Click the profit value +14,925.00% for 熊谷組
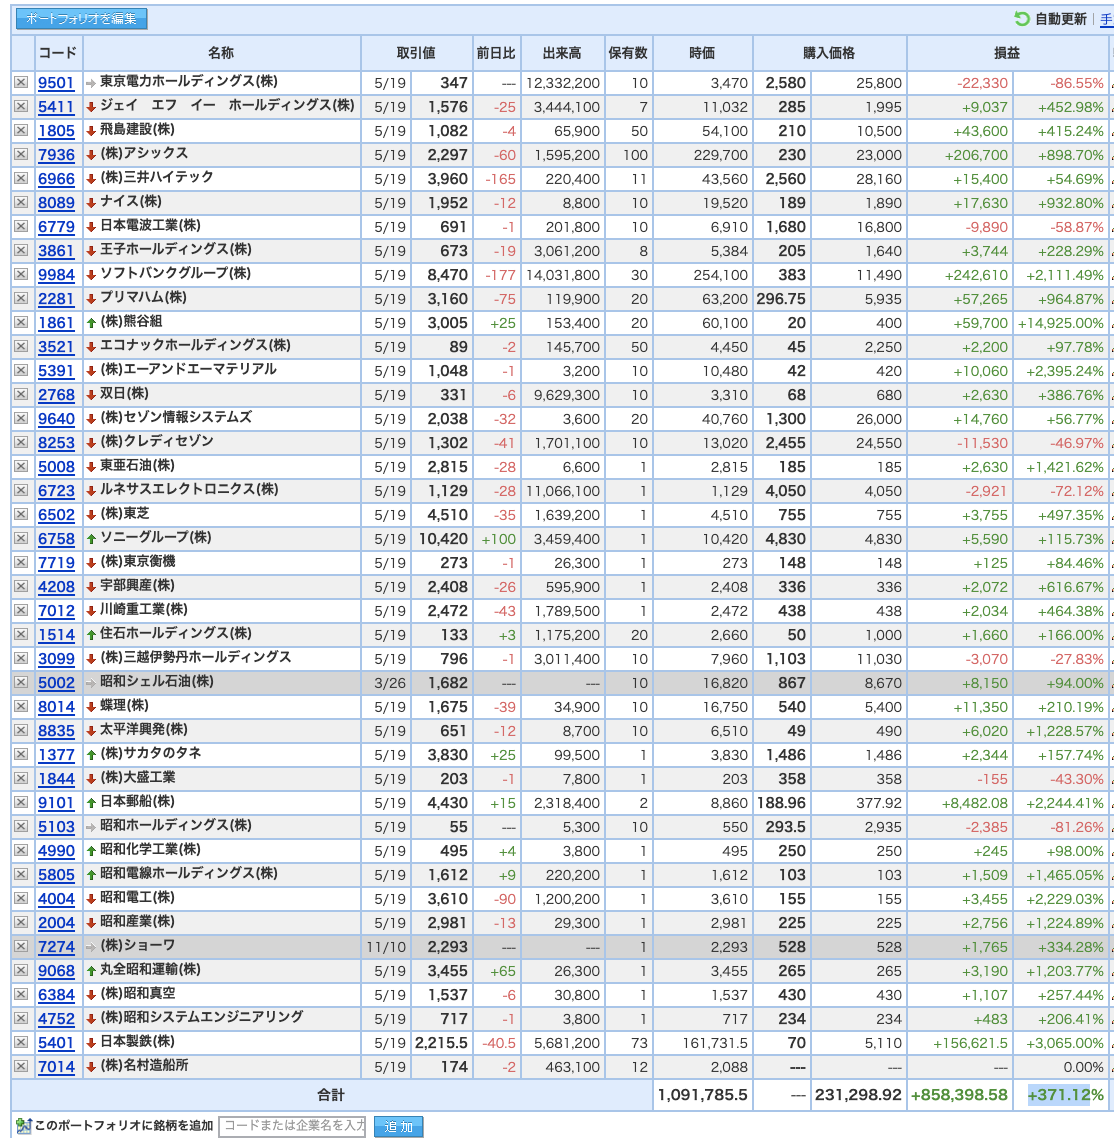Image resolution: width=1114 pixels, height=1138 pixels. click(x=1060, y=323)
